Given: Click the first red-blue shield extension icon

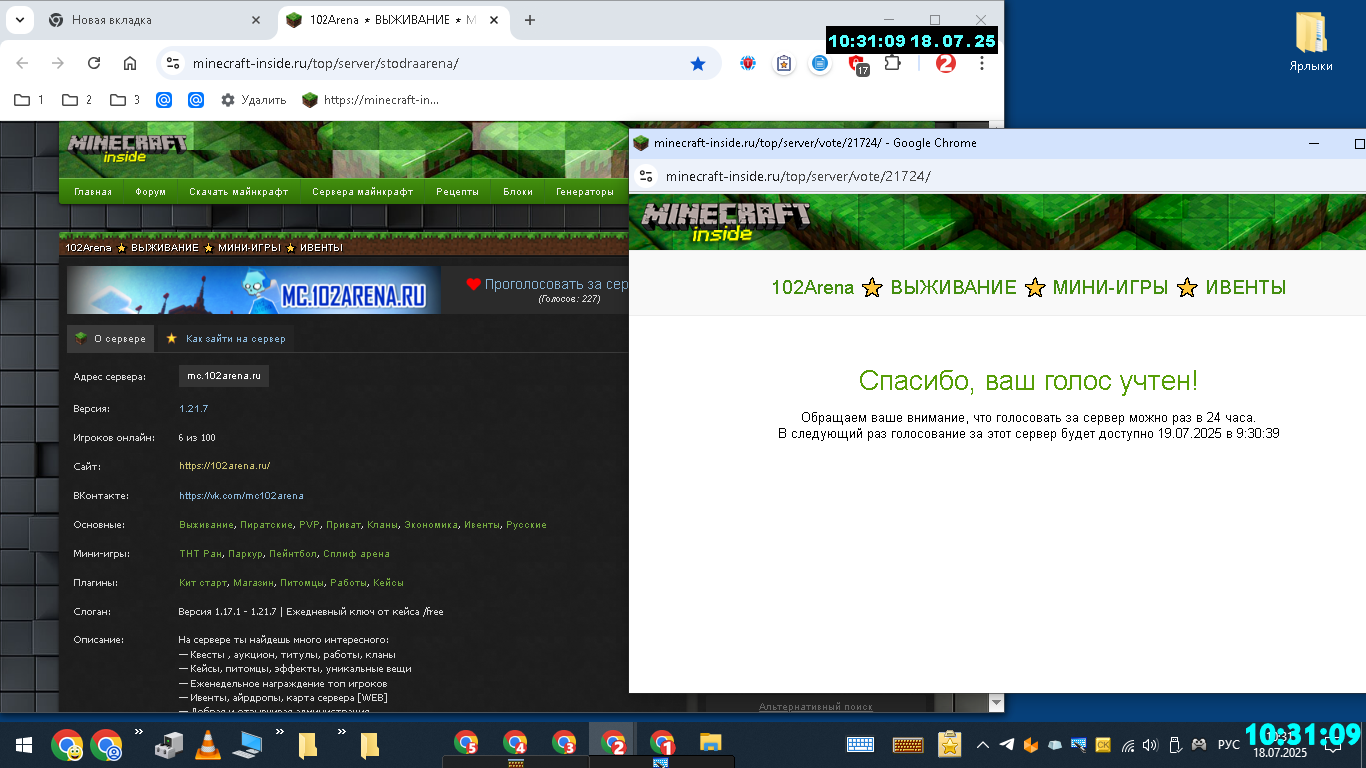Looking at the screenshot, I should [x=748, y=63].
